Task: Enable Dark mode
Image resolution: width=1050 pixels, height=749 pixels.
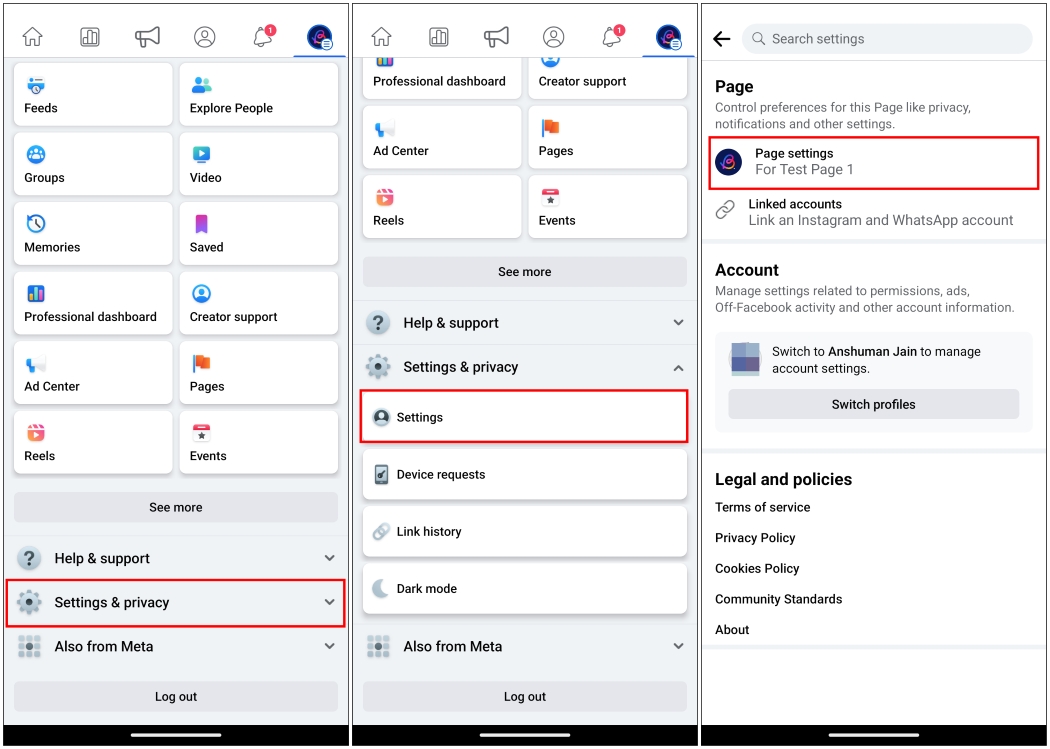Action: coord(524,588)
